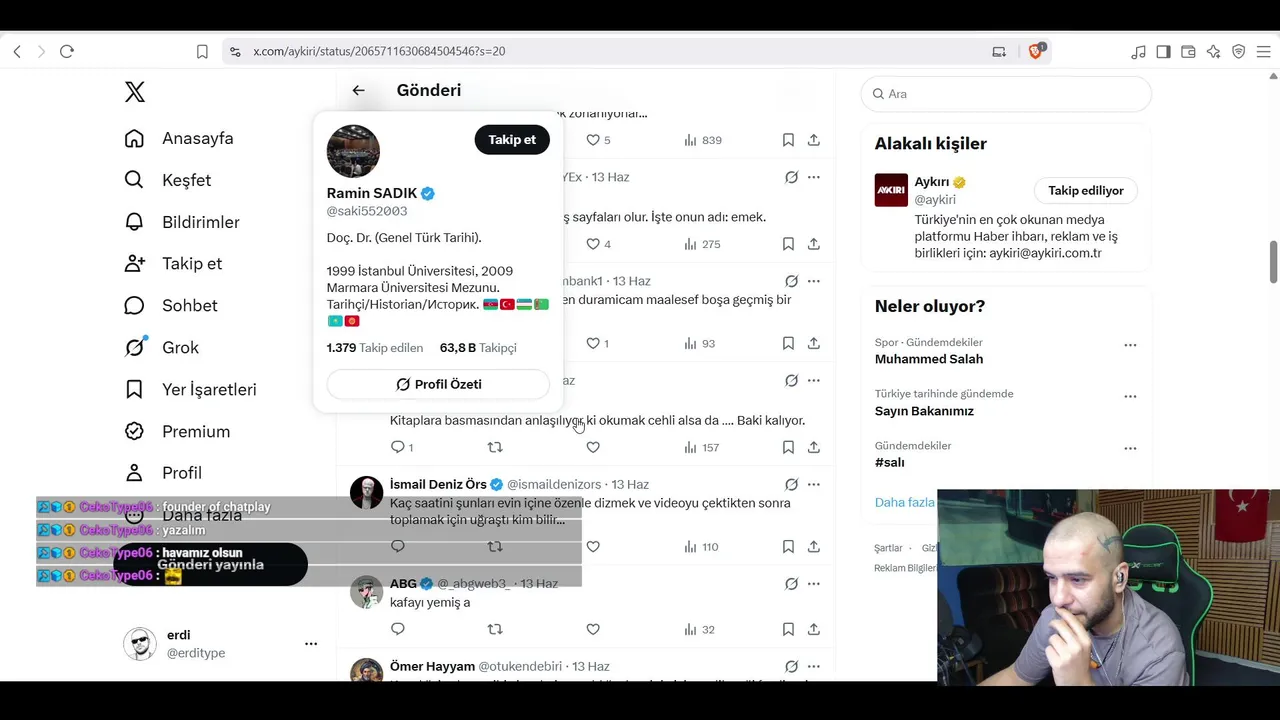
Task: Open more options for Muhammed Salah trend
Action: (x=1130, y=345)
